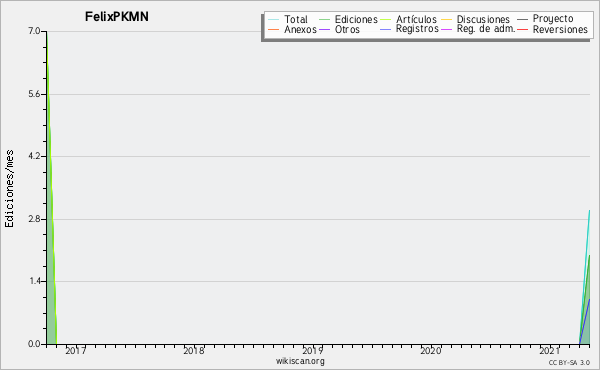Screen dimensions: 600x370
Task: Click the wikiscan.org footer text
Action: pyautogui.click(x=300, y=361)
